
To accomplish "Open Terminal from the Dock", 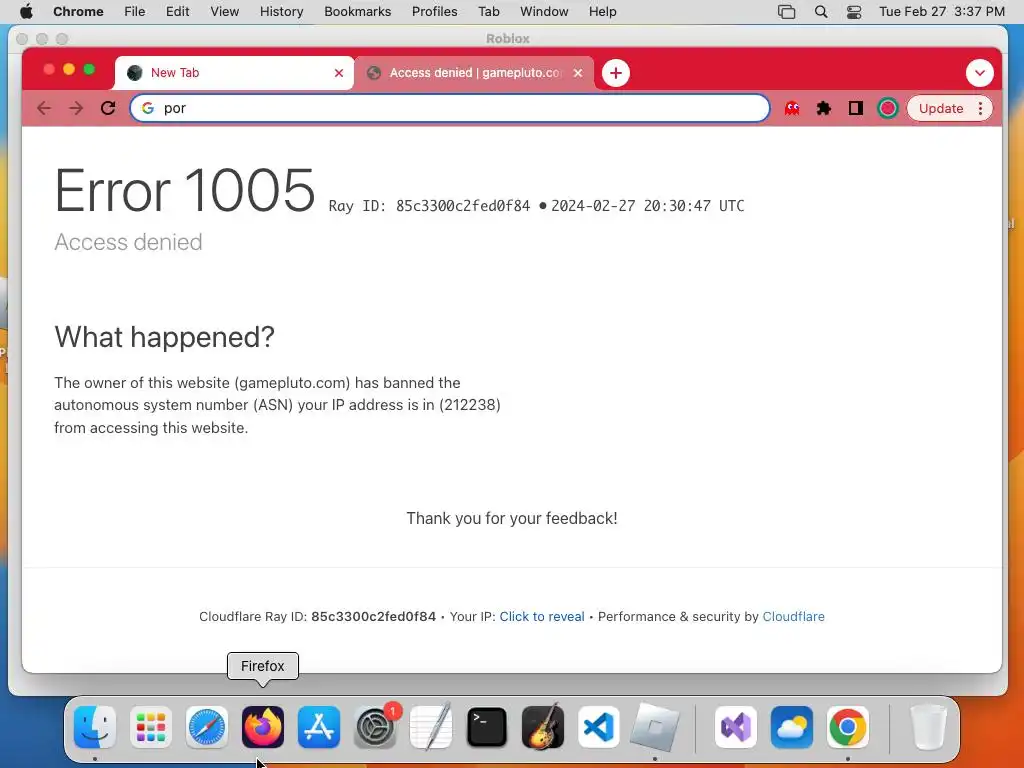I will (x=487, y=727).
